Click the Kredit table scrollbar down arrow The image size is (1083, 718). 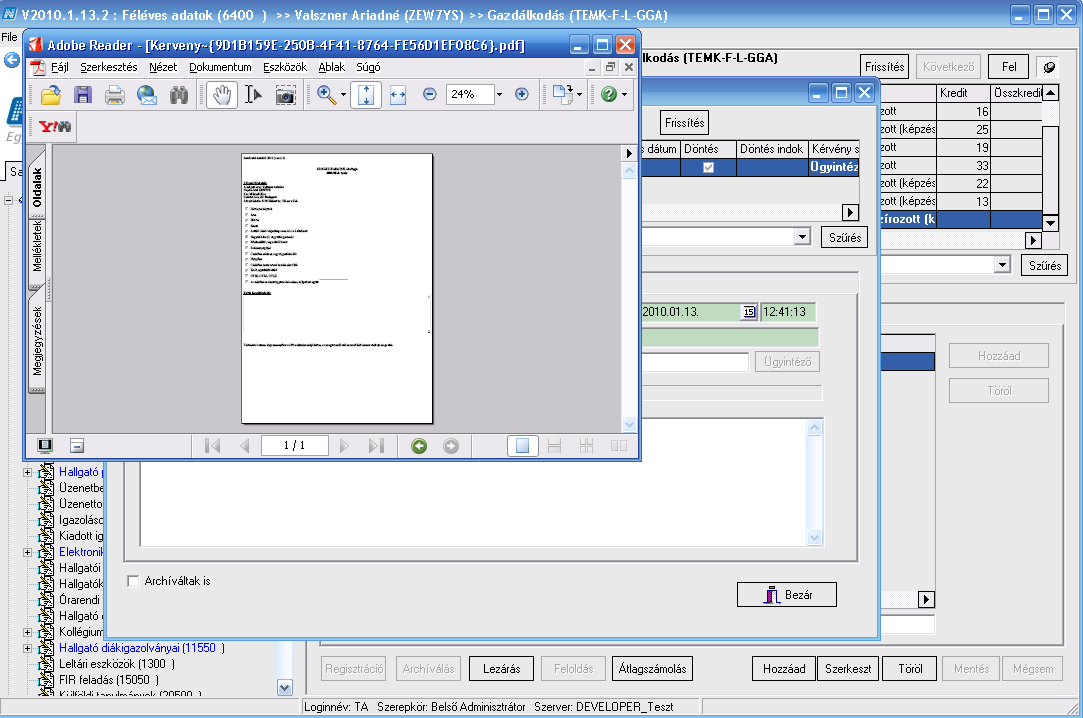click(x=1051, y=223)
